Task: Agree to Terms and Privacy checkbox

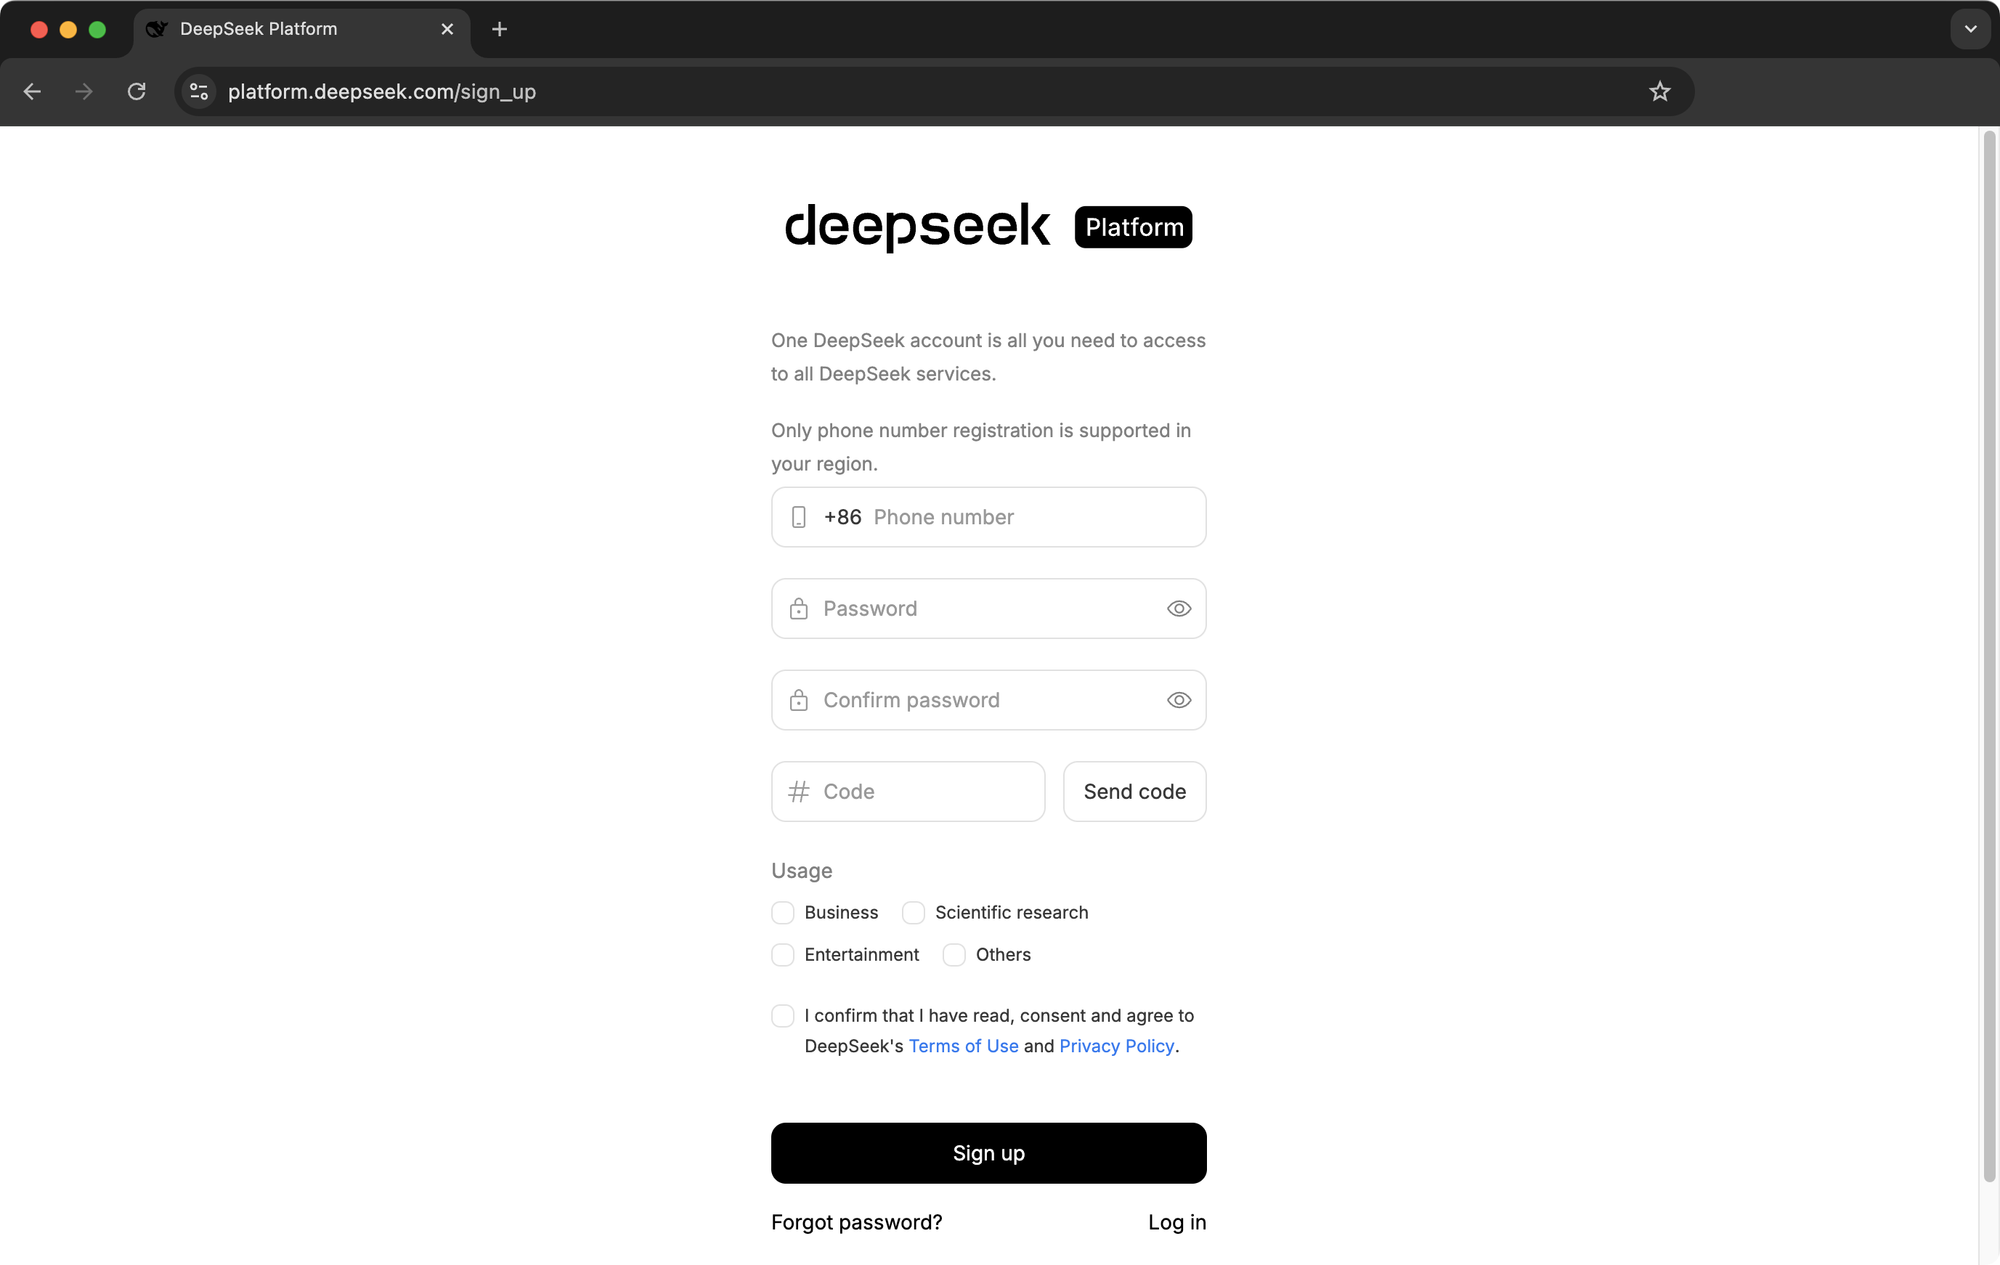Action: (x=783, y=1016)
